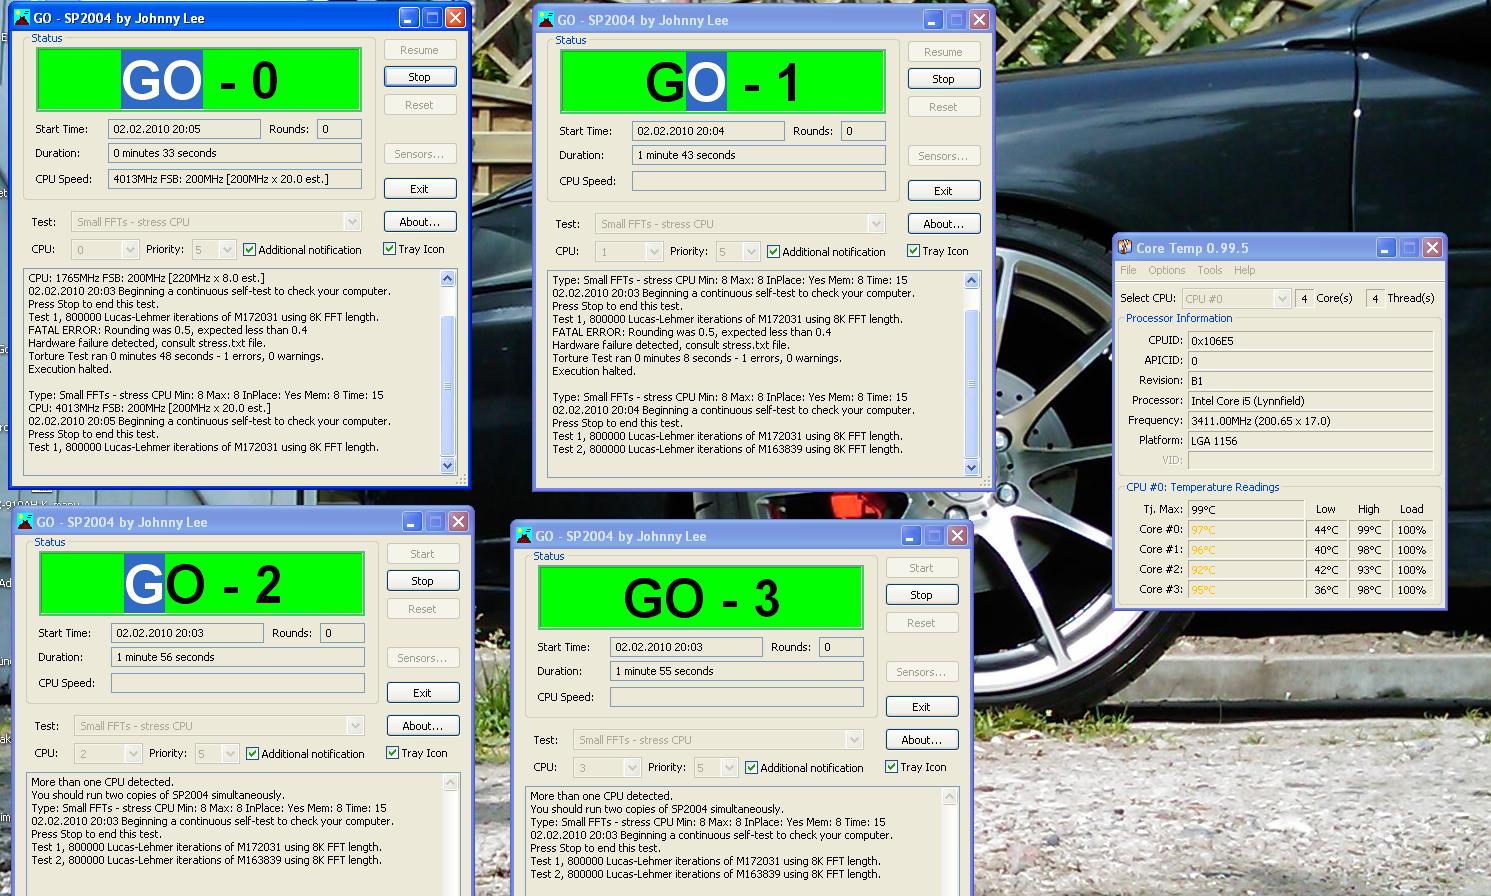
Task: Close the GO - 3 window
Action: [958, 536]
